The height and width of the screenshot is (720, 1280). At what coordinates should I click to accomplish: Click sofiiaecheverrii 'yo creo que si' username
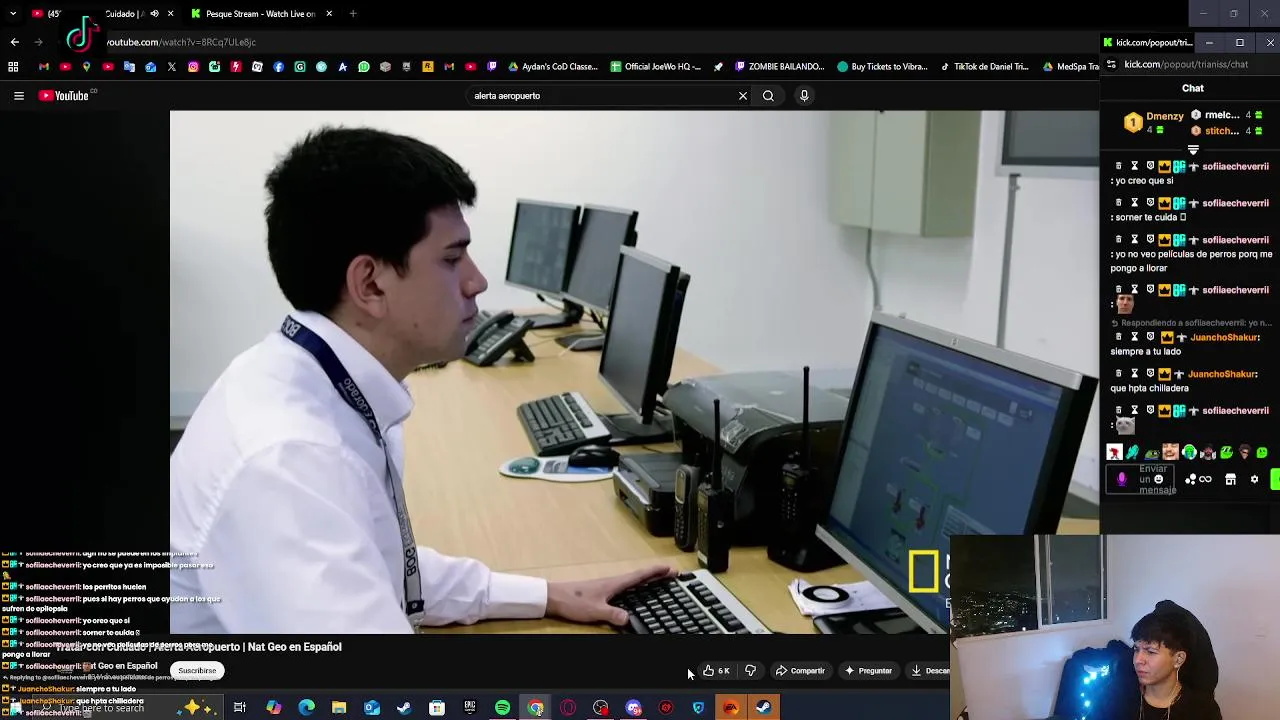pos(1235,167)
